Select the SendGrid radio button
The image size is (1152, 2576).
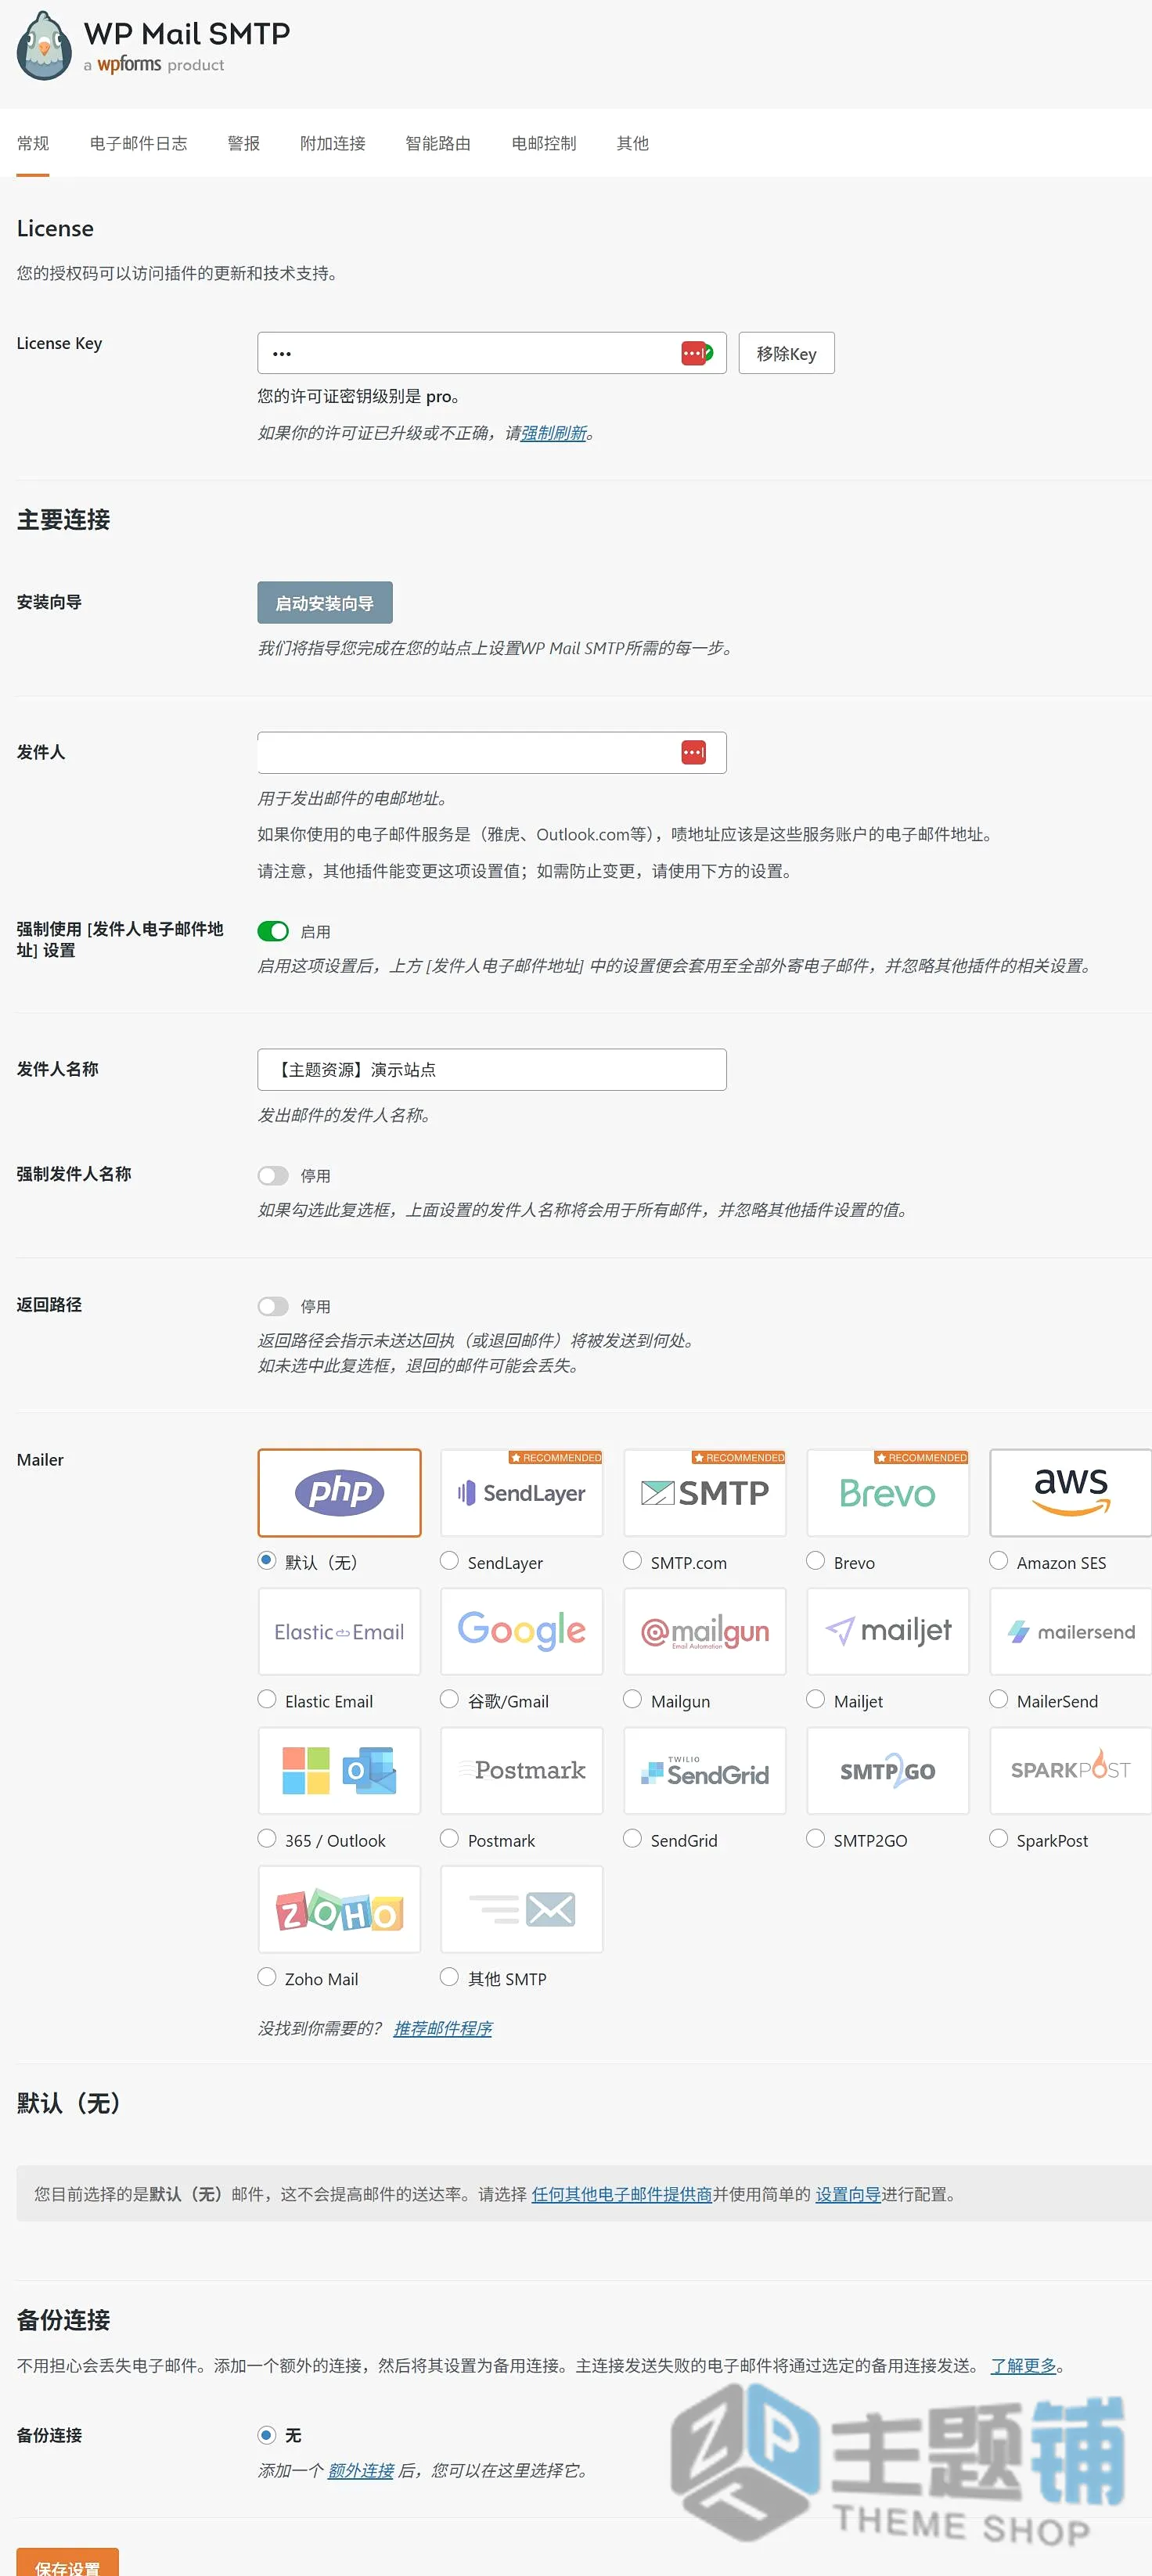pyautogui.click(x=633, y=1838)
